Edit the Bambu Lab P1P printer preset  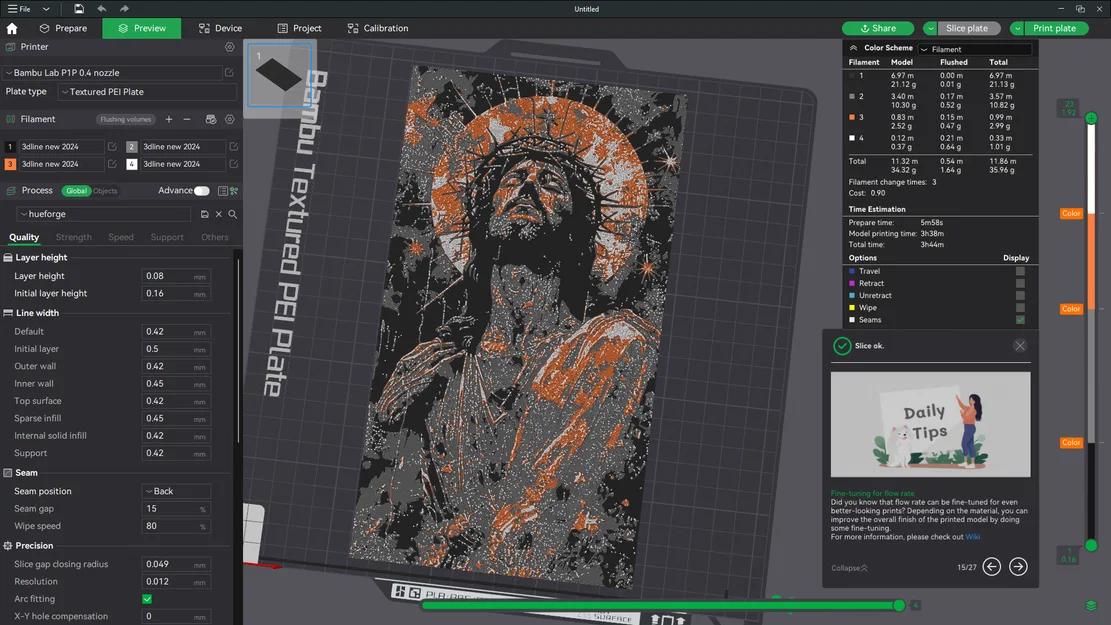click(x=229, y=72)
